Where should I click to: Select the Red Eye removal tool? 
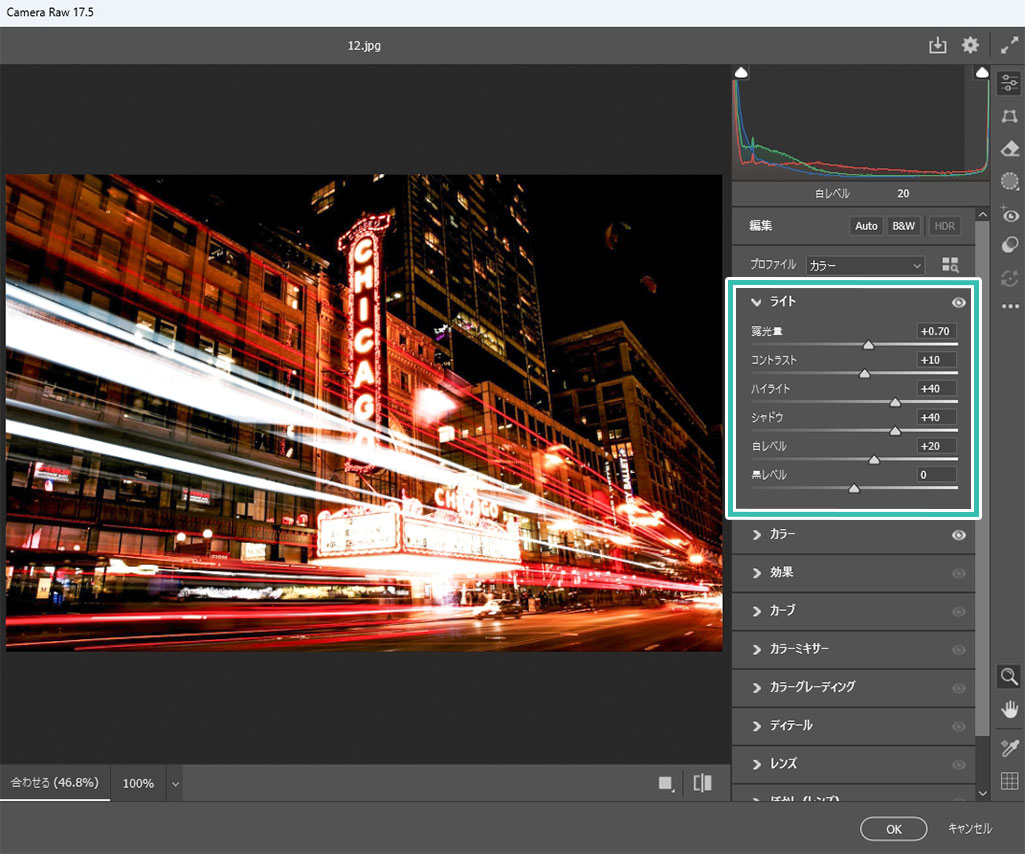coord(1010,214)
